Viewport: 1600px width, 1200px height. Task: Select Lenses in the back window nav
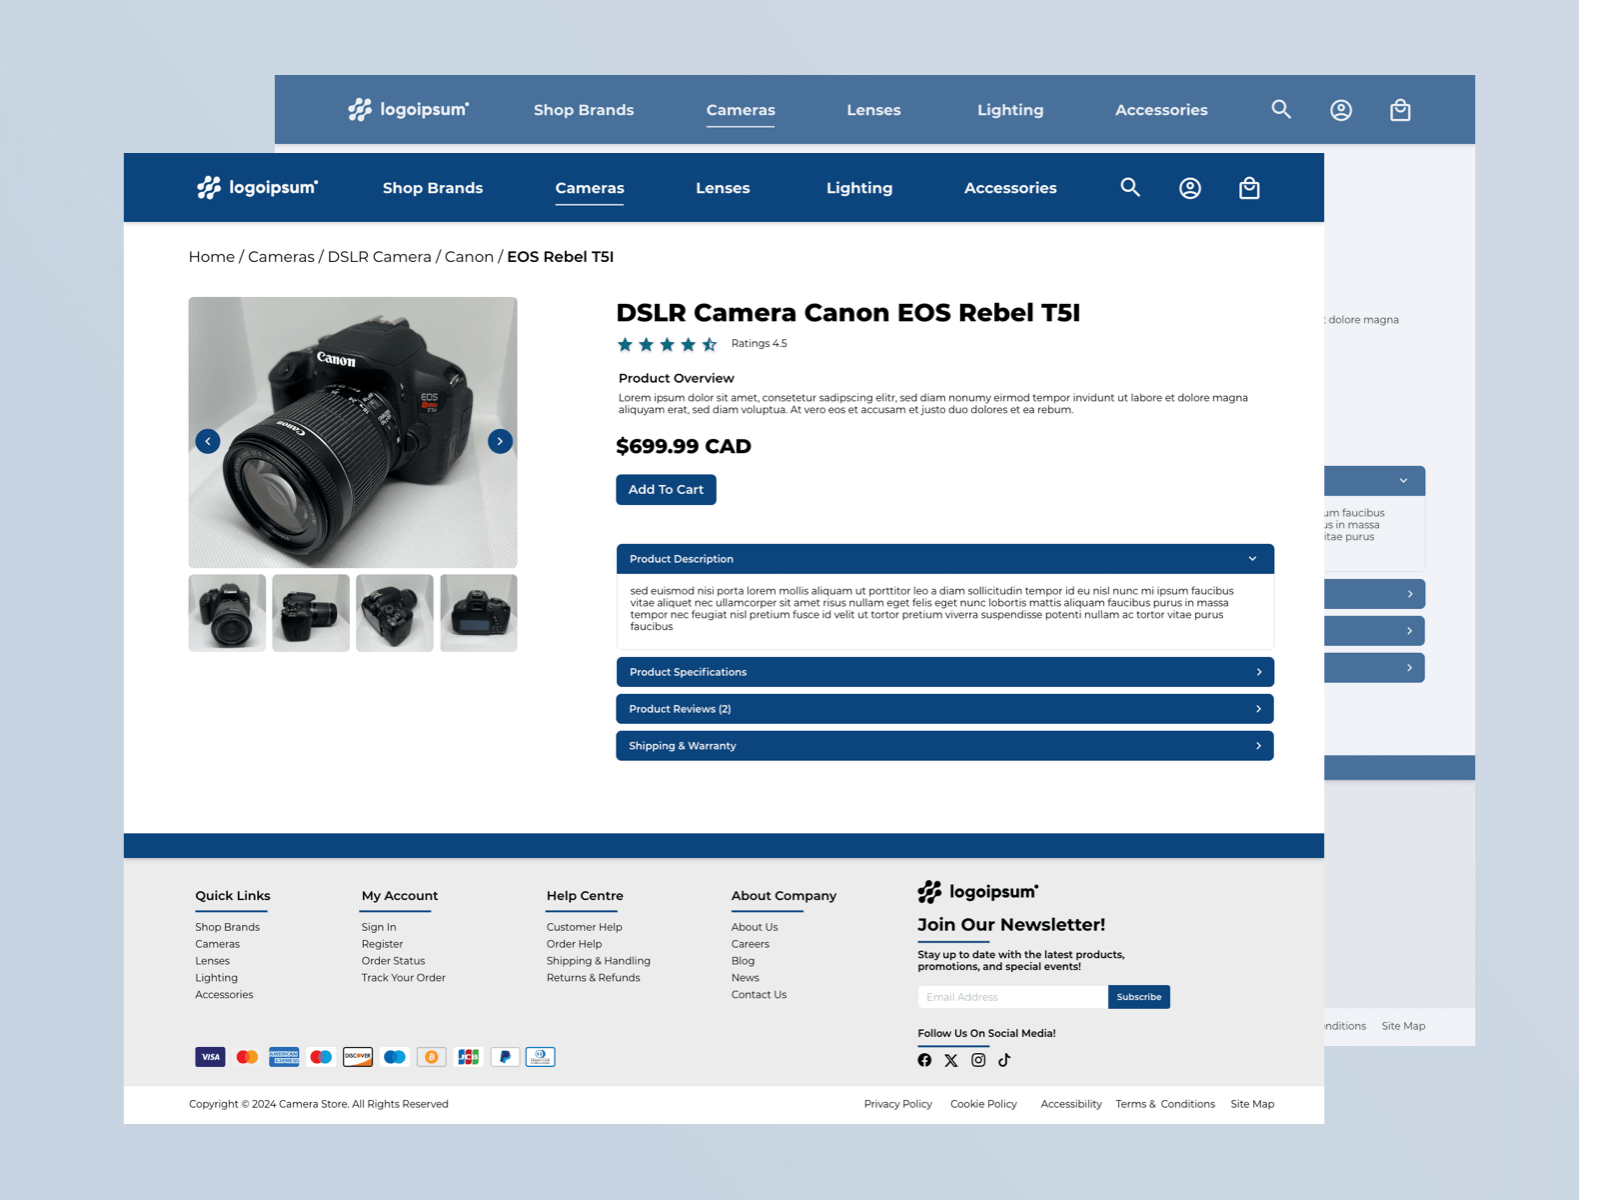click(874, 110)
